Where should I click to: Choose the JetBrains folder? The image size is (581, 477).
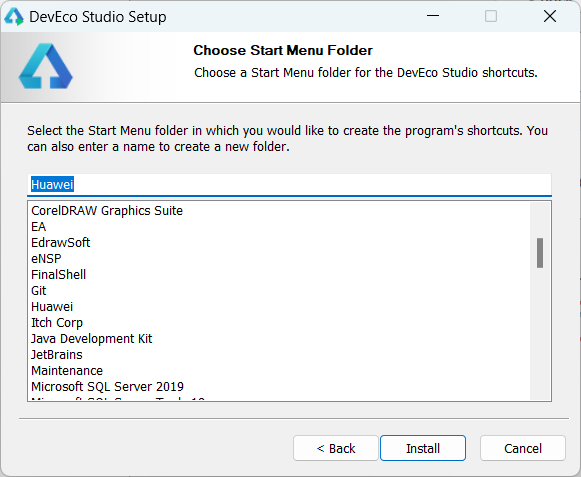point(57,354)
